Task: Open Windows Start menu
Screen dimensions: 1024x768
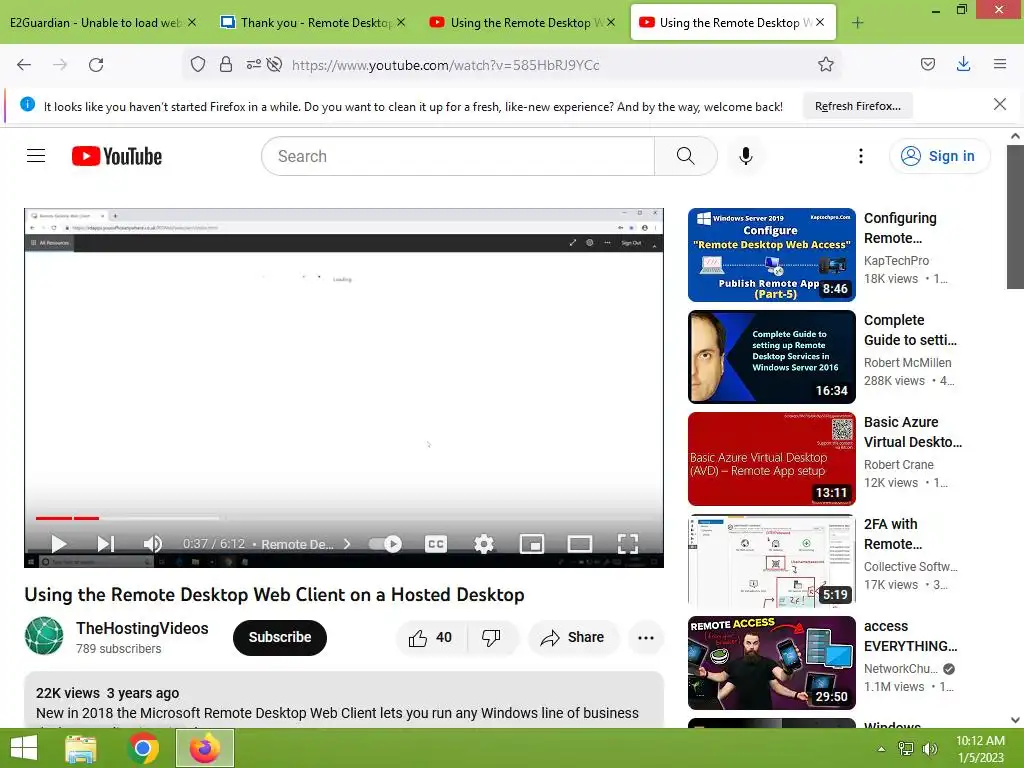Action: click(24, 748)
